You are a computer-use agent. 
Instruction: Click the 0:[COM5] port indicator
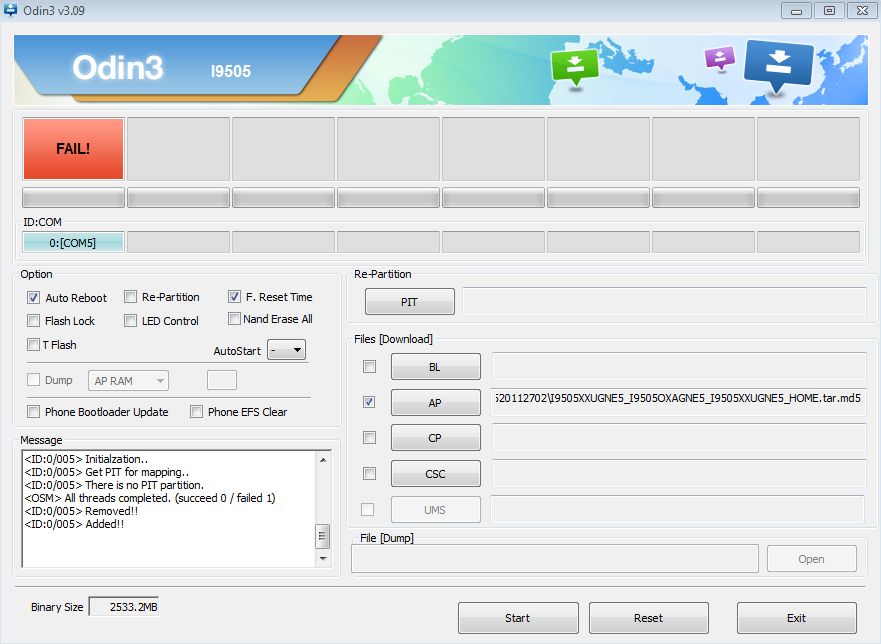pyautogui.click(x=73, y=243)
